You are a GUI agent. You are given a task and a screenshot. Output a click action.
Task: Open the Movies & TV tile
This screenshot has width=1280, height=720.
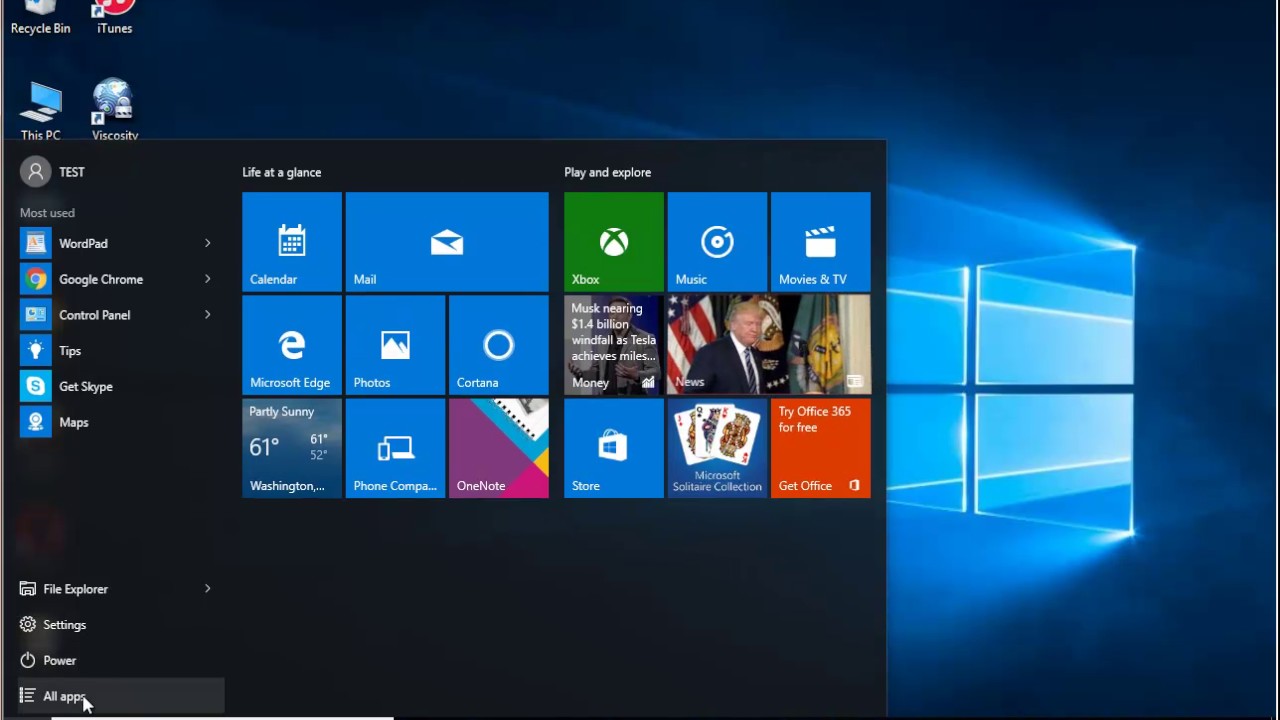(x=821, y=242)
